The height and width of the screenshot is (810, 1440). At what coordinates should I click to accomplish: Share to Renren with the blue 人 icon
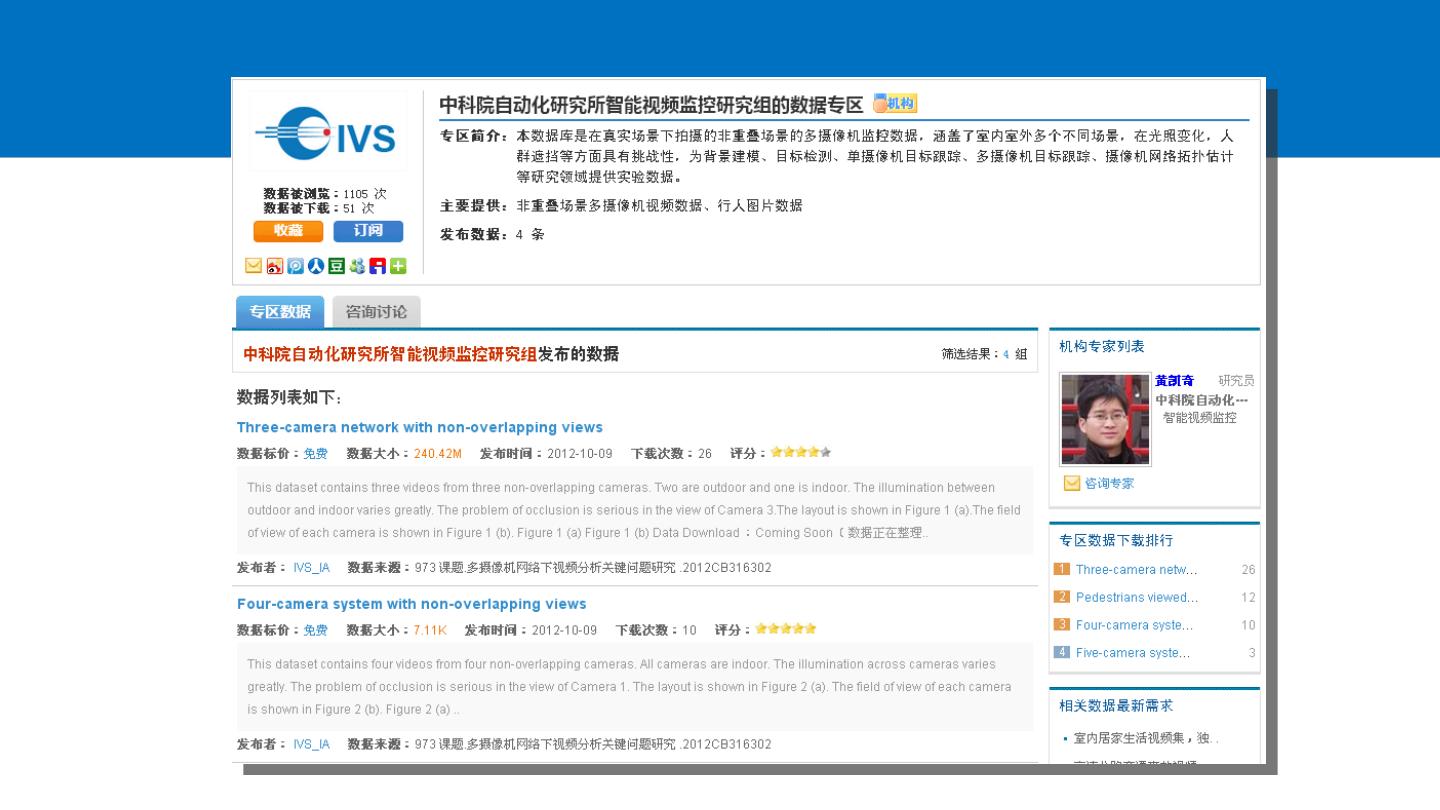(x=316, y=266)
